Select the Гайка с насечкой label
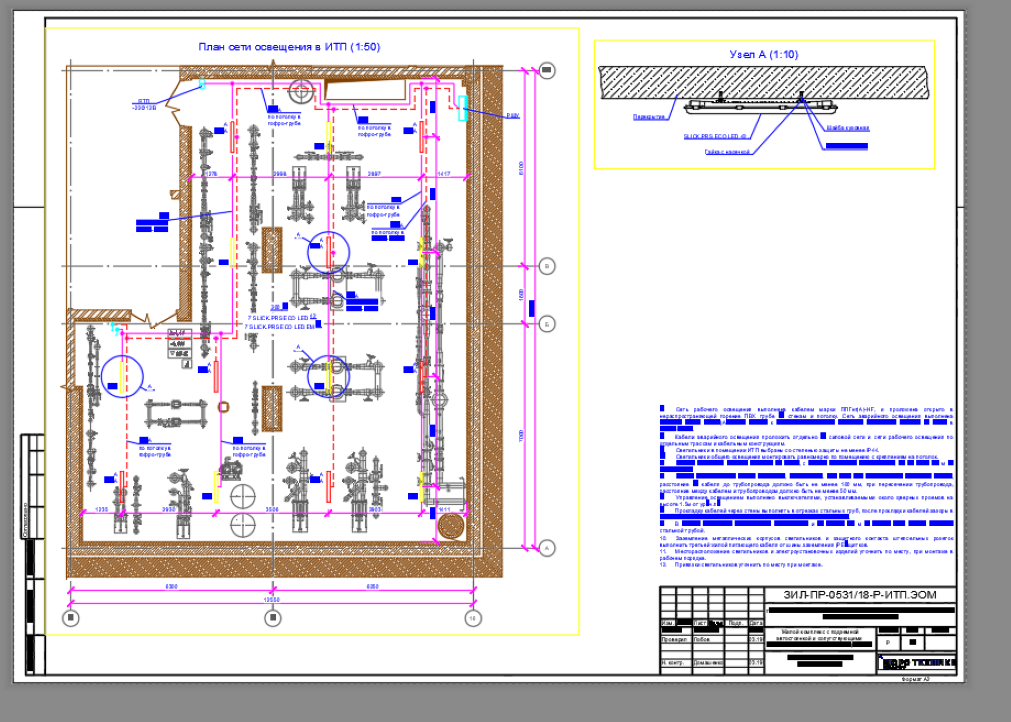This screenshot has width=1011, height=722. 727,152
